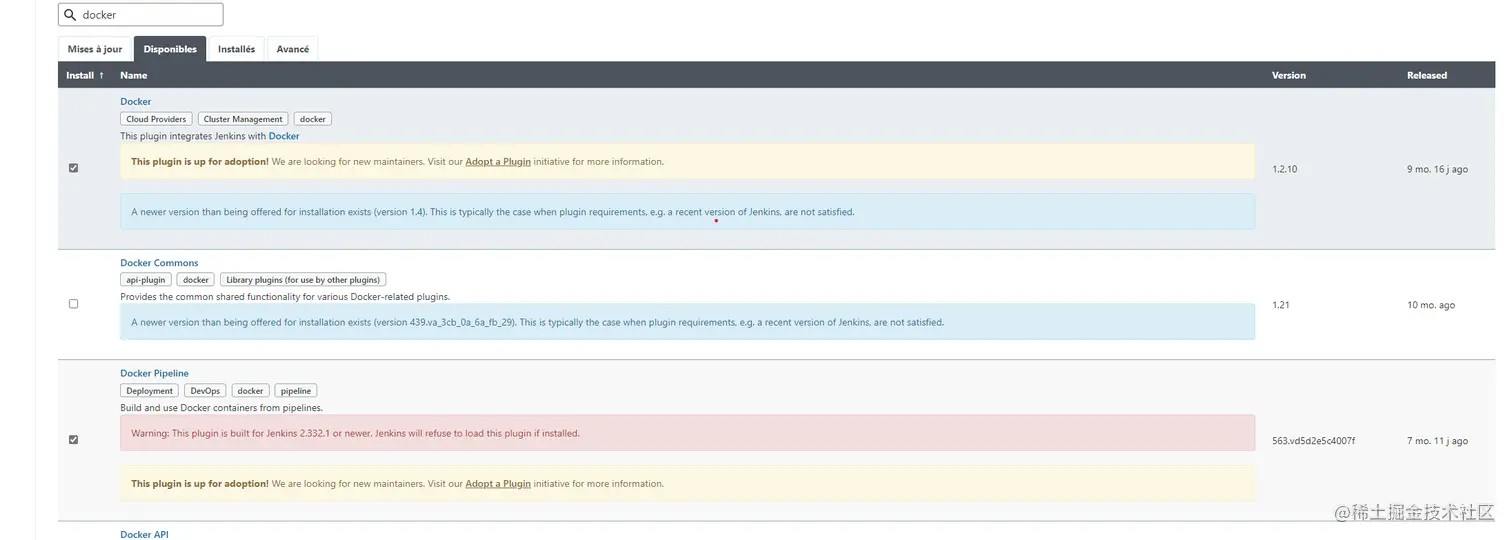Screen dimensions: 1512x540
Task: Sort by the Released column header
Action: tap(1427, 75)
